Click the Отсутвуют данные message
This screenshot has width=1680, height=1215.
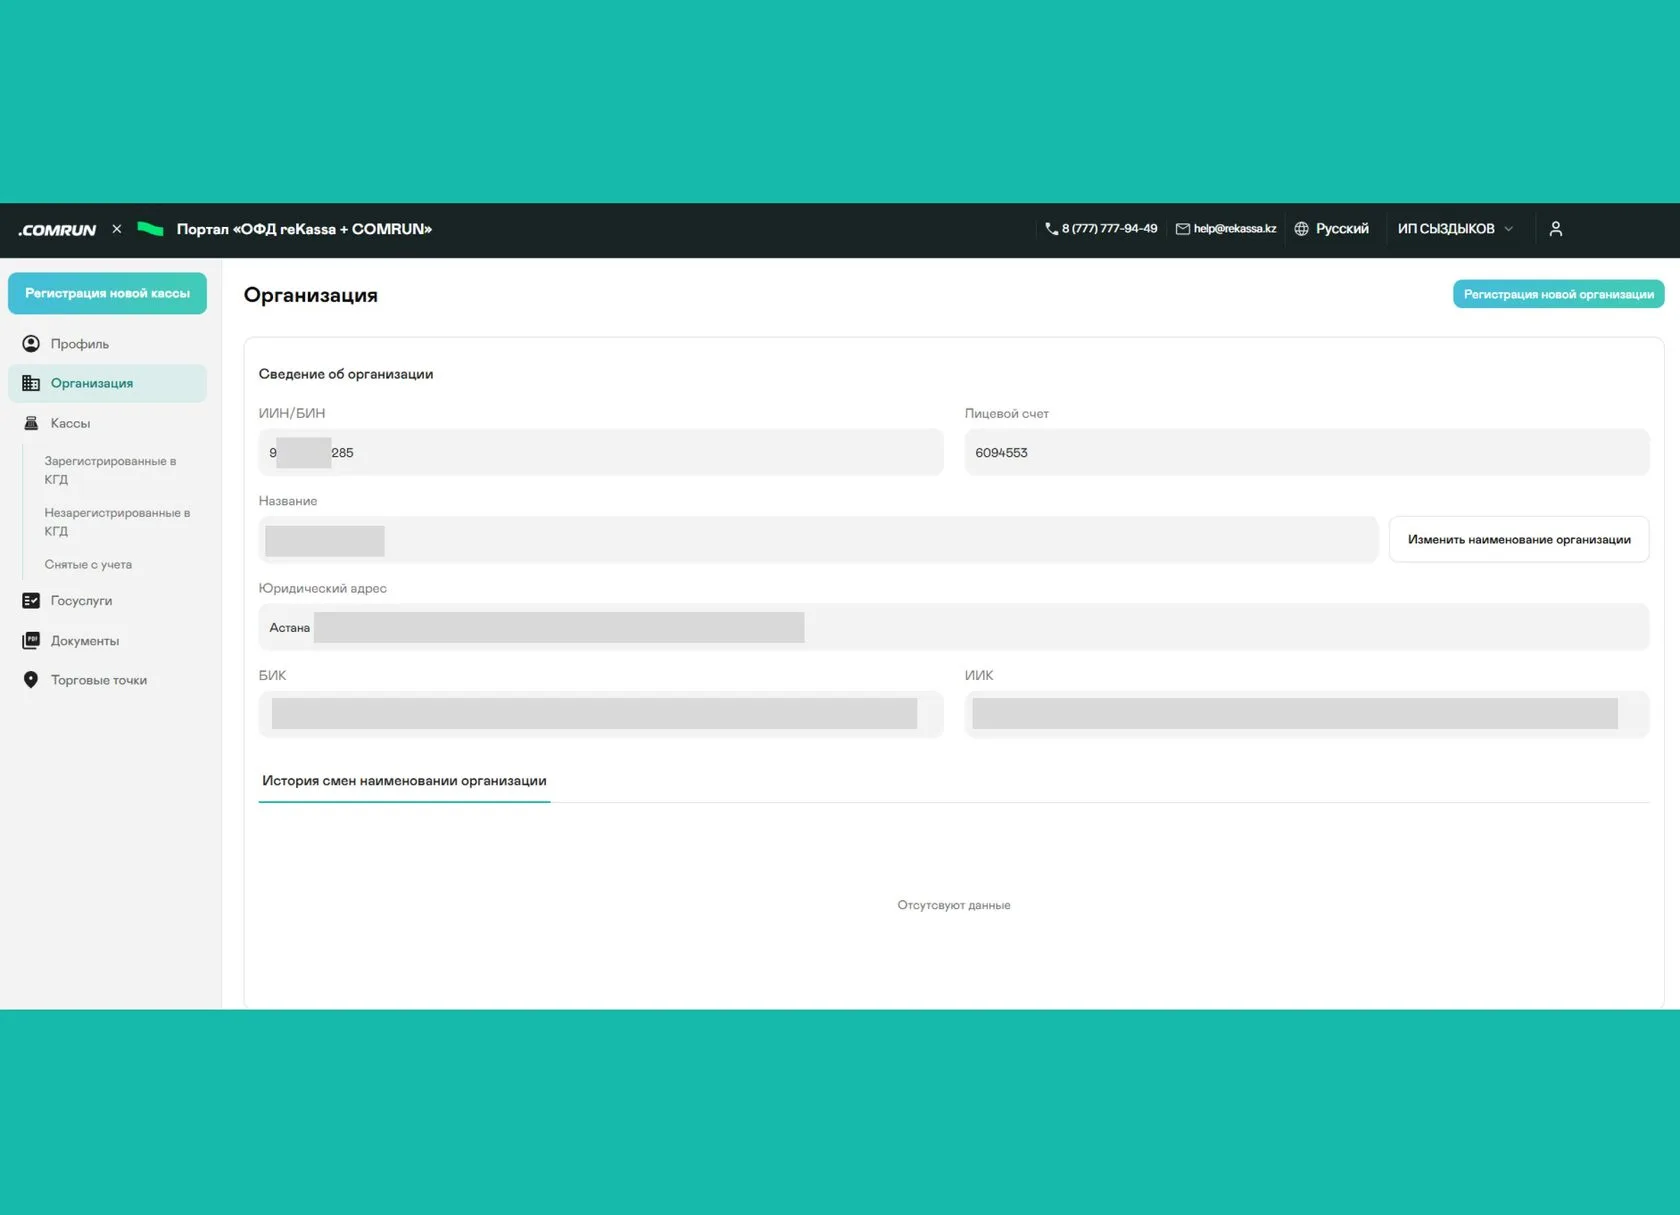point(954,905)
